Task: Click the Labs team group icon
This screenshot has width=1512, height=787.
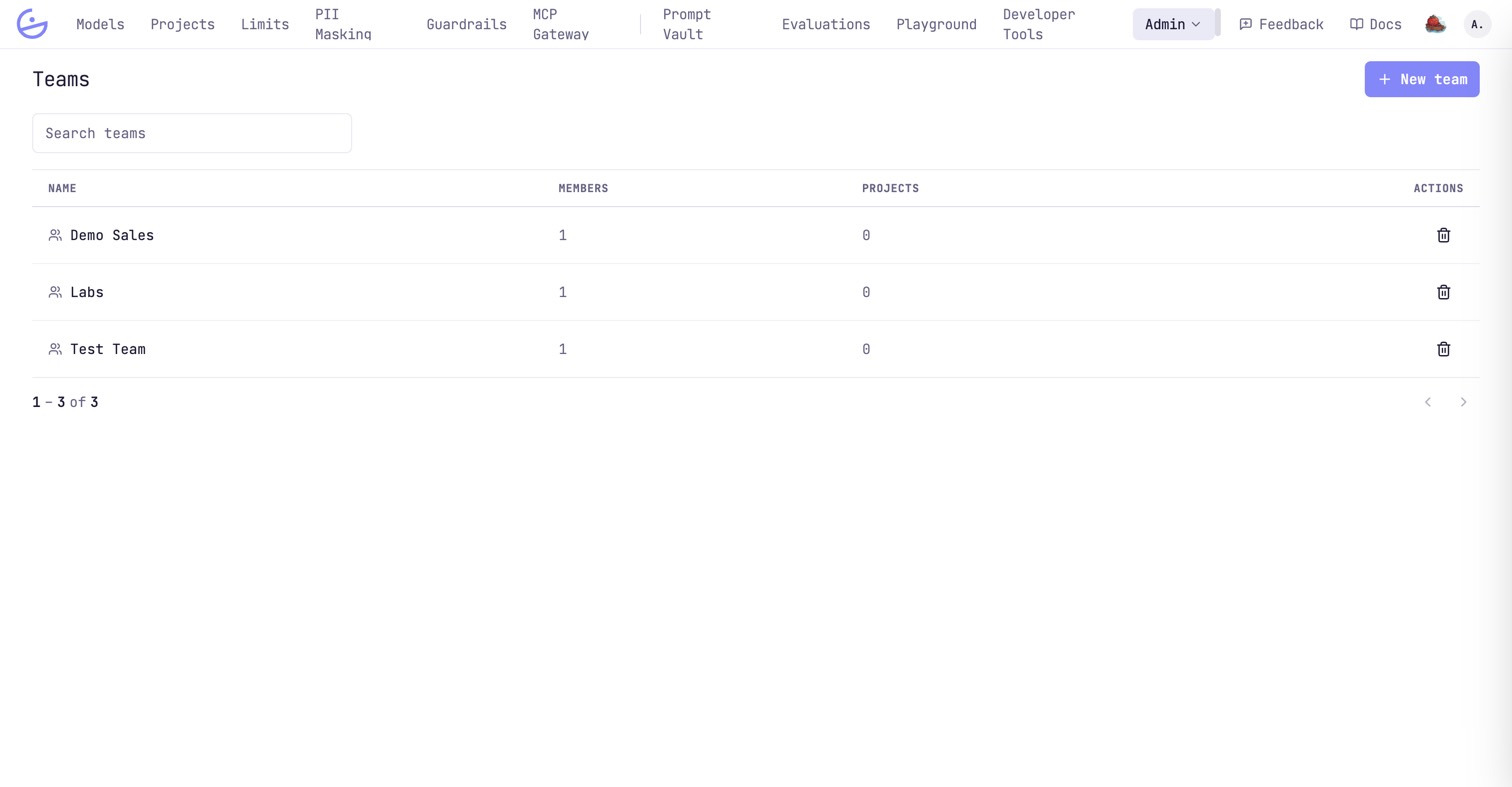Action: (x=55, y=292)
